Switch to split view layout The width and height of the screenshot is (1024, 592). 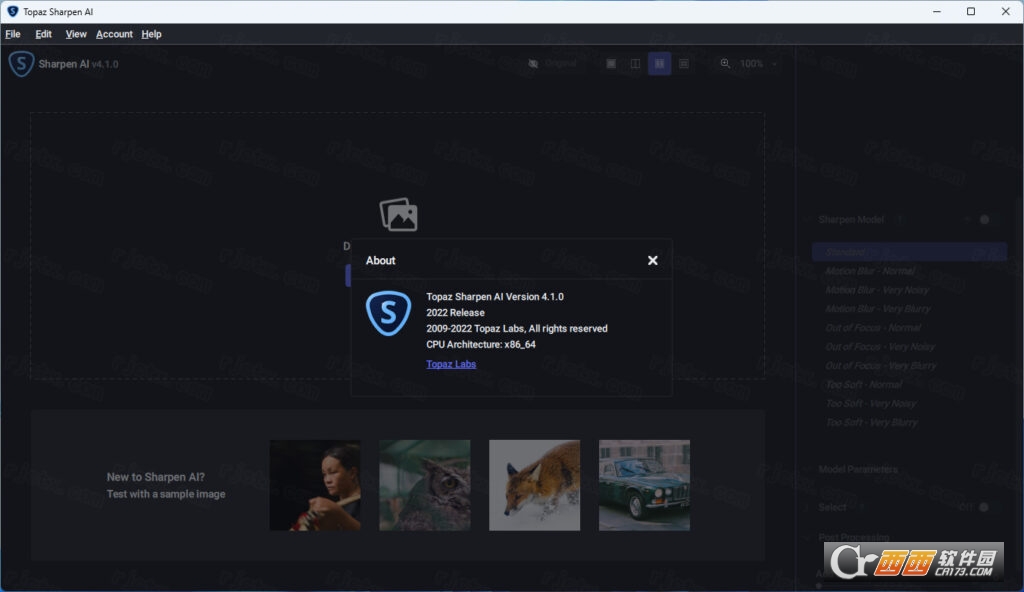(635, 63)
